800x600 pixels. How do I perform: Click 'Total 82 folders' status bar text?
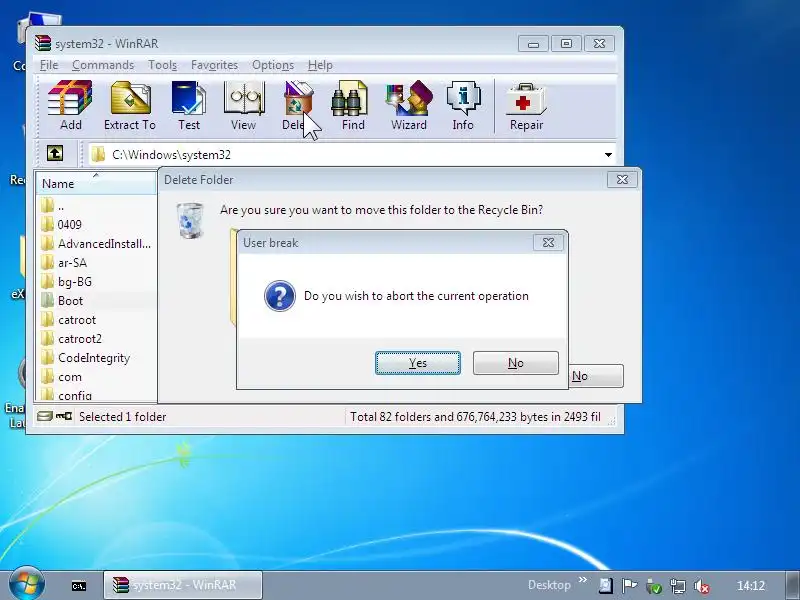coord(475,417)
